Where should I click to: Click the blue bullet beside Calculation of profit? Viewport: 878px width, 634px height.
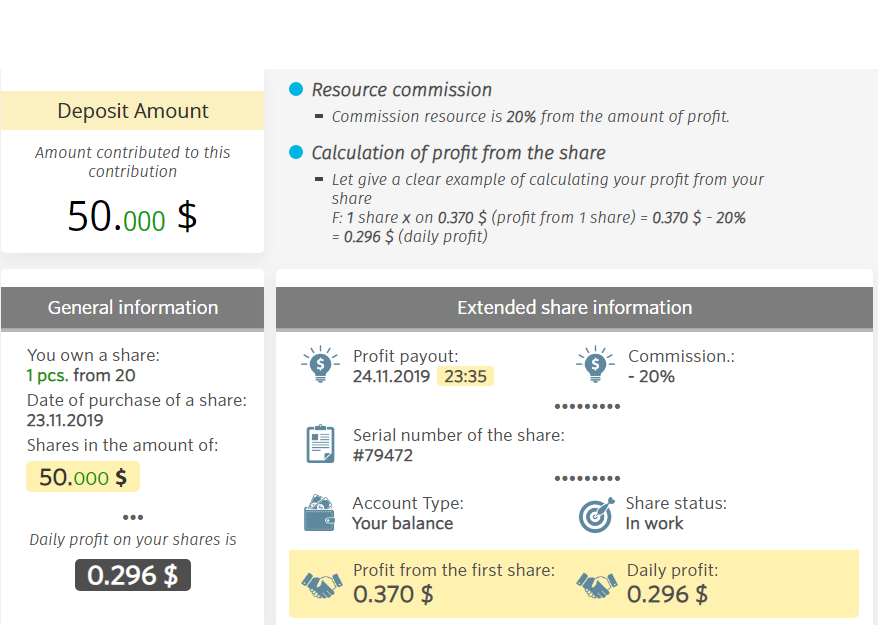(x=296, y=152)
